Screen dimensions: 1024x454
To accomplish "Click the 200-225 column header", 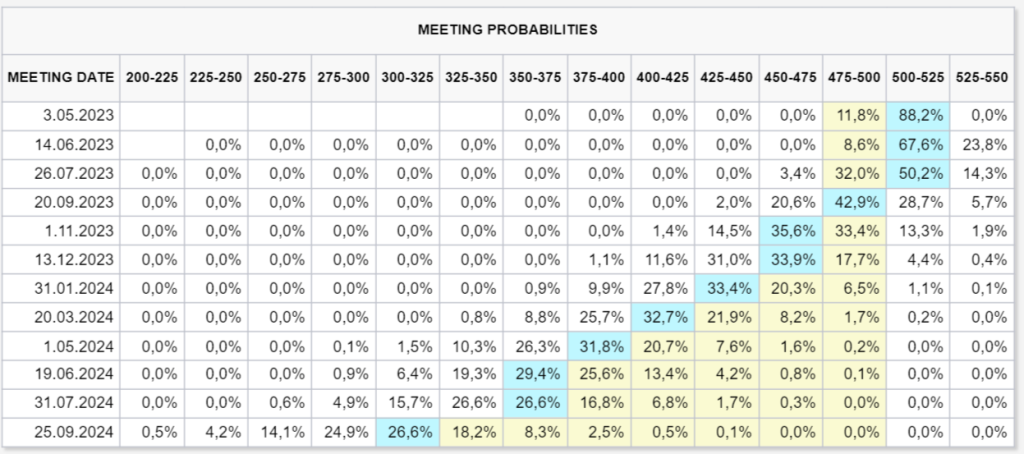I will [151, 77].
